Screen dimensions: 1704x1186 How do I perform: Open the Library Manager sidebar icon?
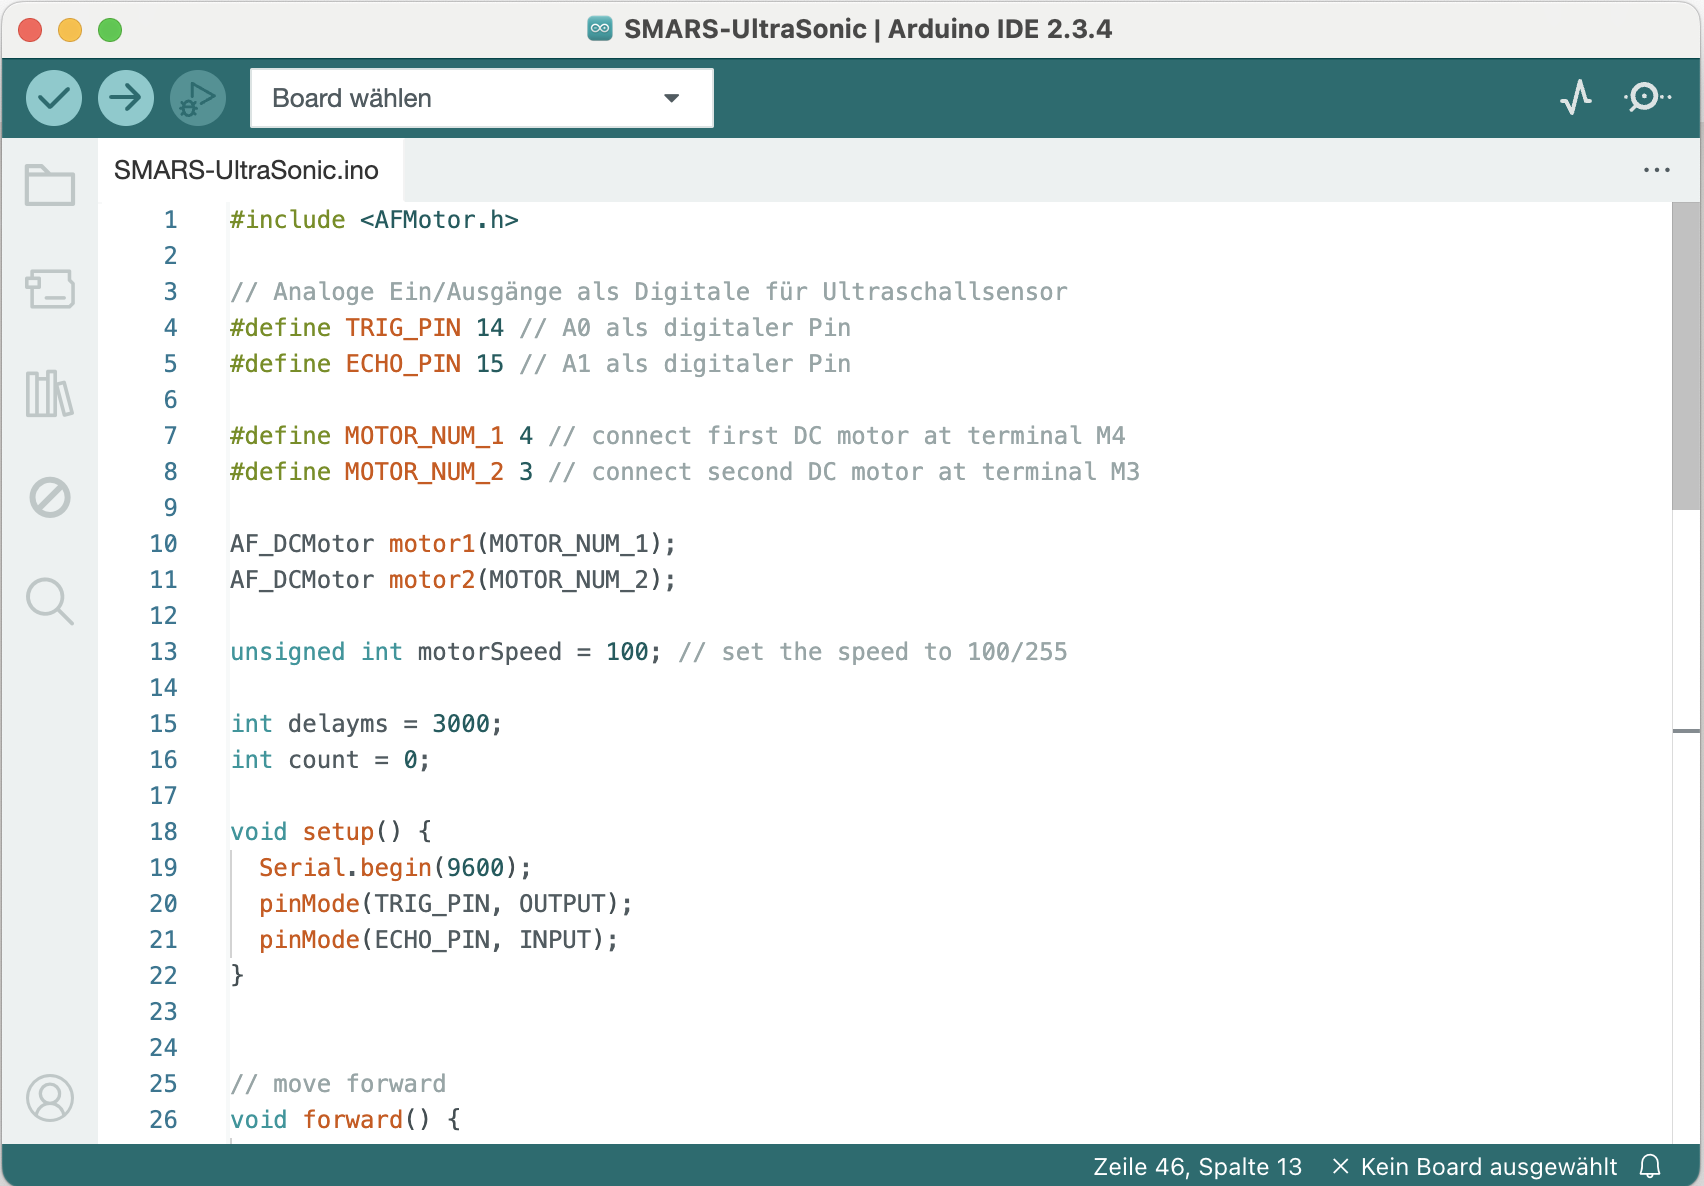click(50, 393)
